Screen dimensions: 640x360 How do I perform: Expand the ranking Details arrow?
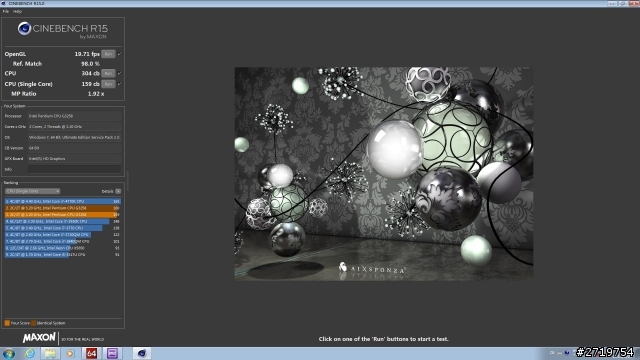pyautogui.click(x=118, y=191)
